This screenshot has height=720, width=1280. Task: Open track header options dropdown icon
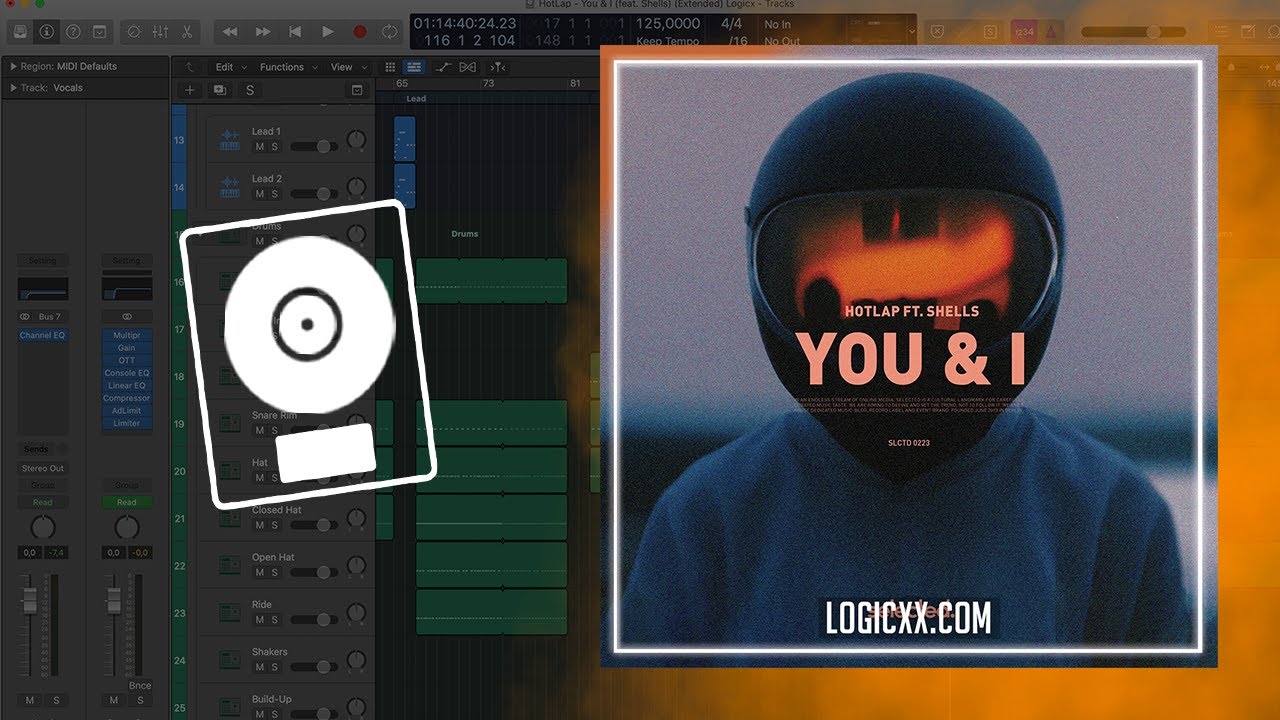coord(358,90)
